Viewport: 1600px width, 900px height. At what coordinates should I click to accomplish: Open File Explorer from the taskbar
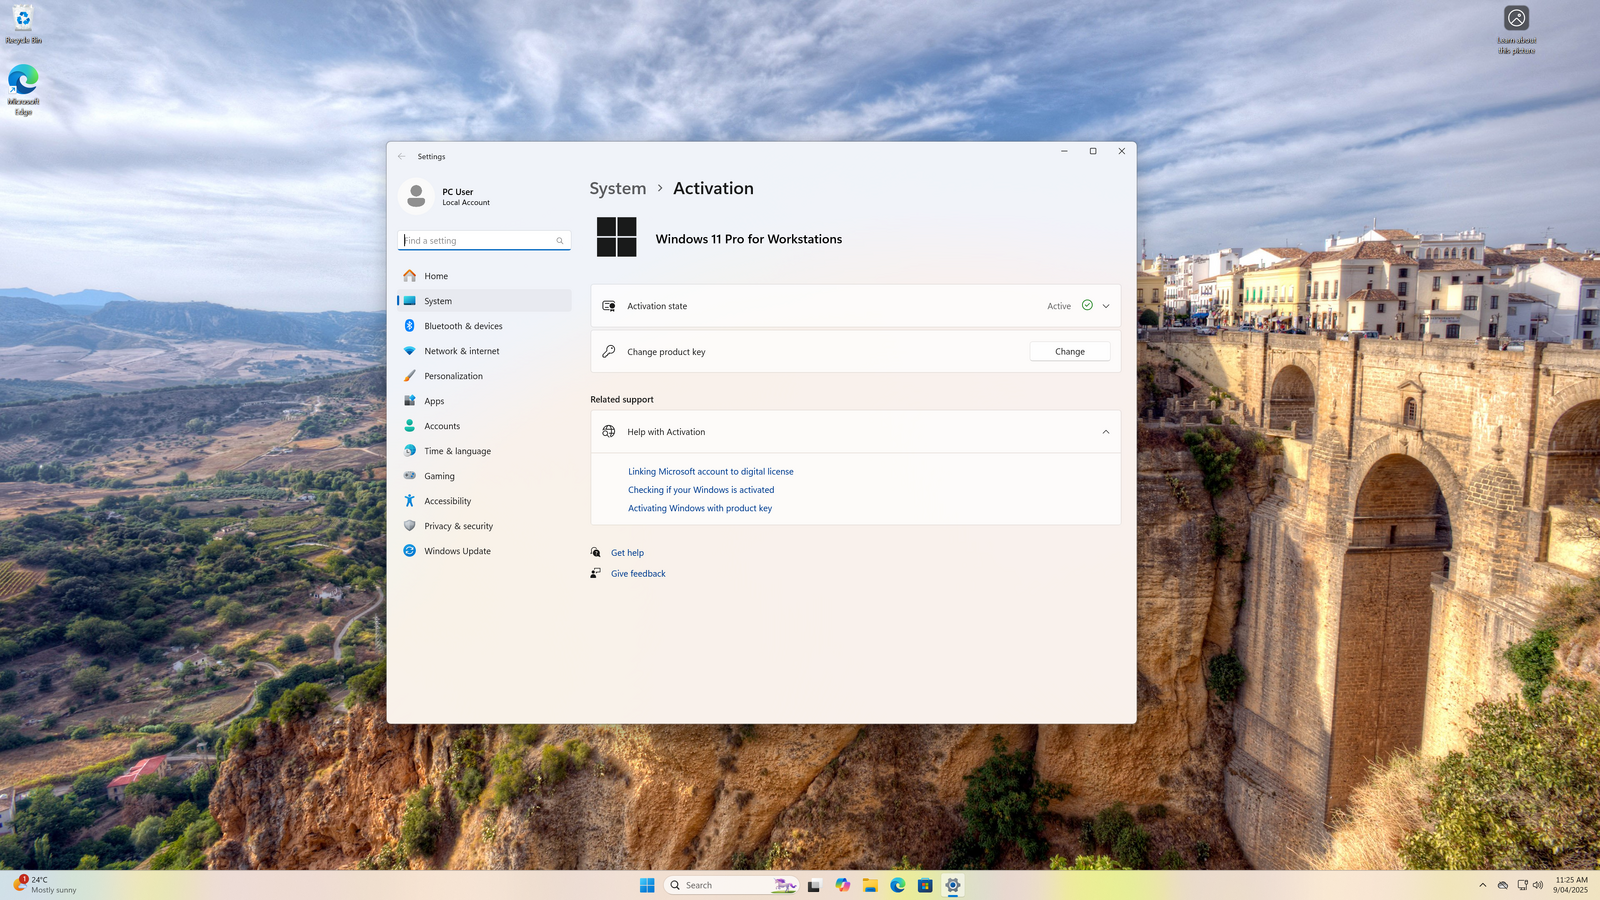point(870,885)
